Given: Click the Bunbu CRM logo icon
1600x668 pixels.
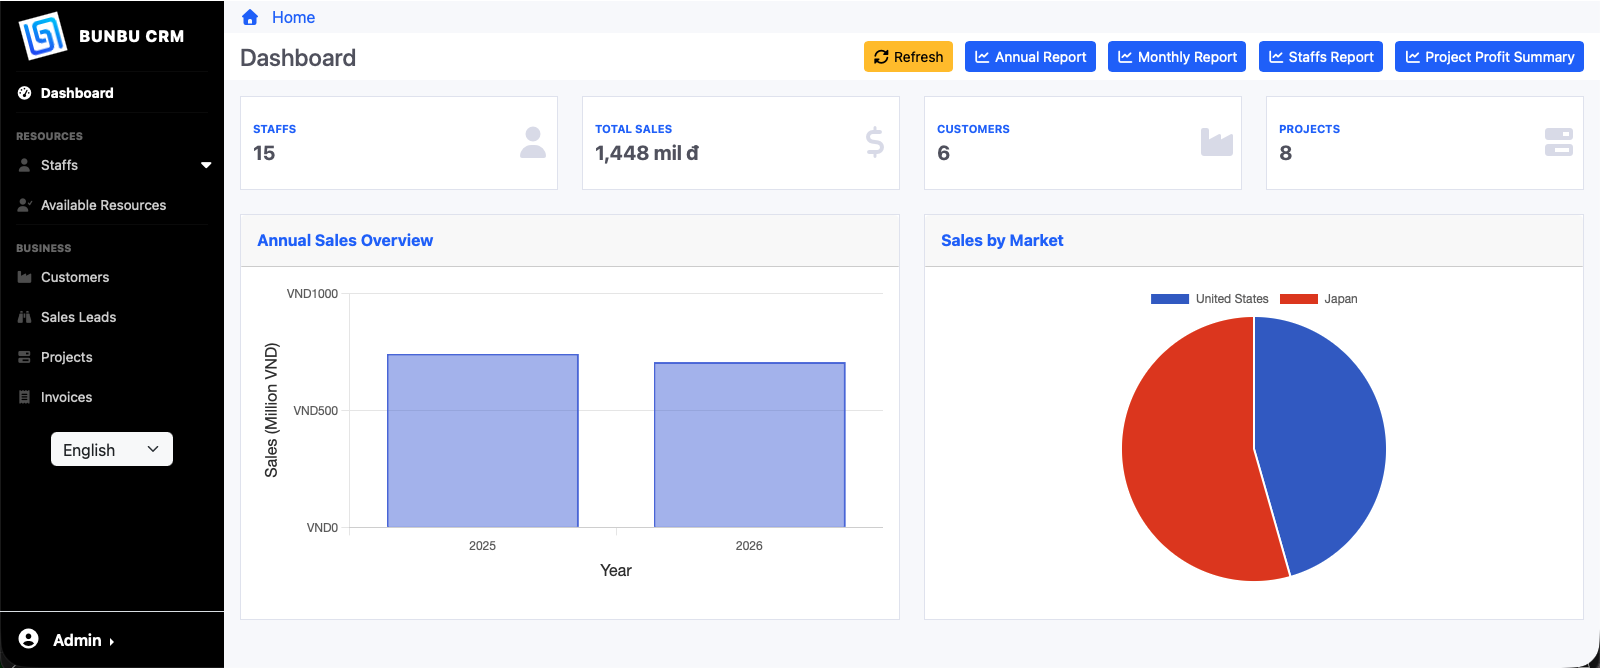Looking at the screenshot, I should 42,36.
